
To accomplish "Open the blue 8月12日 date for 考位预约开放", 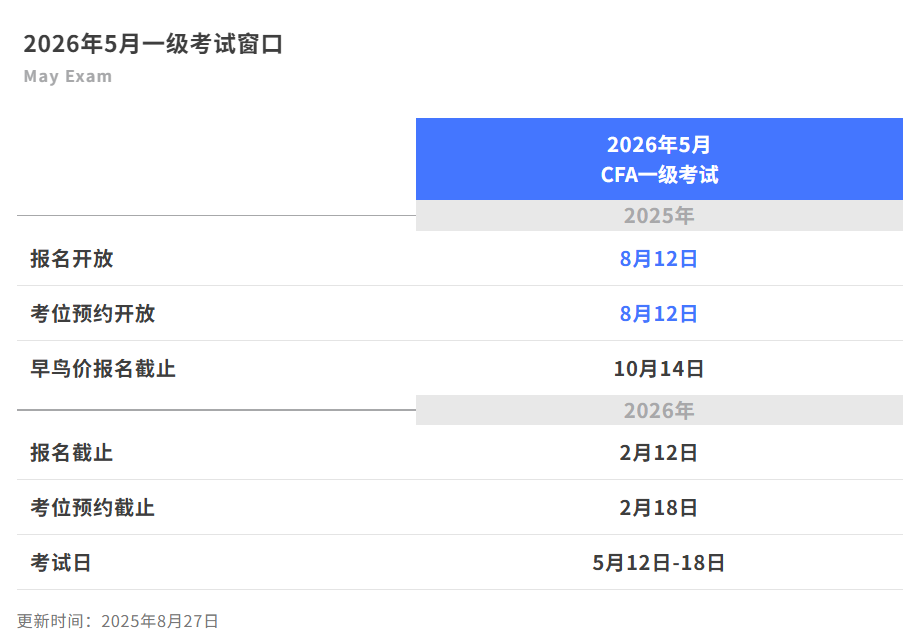I will coord(658,314).
